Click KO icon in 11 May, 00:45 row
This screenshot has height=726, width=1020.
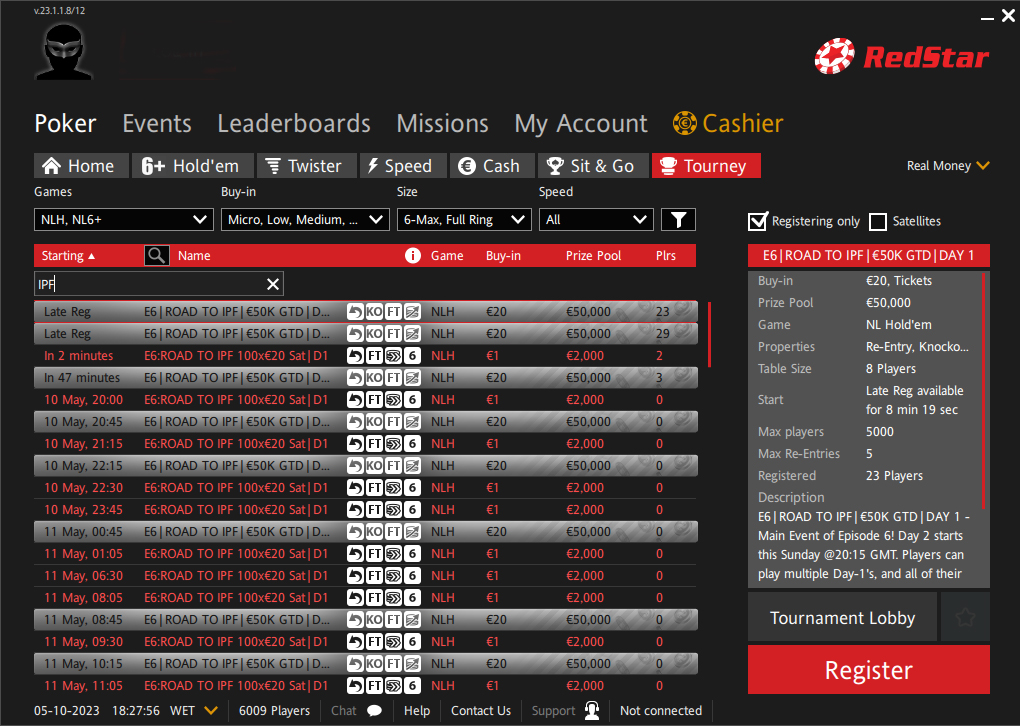pos(374,532)
